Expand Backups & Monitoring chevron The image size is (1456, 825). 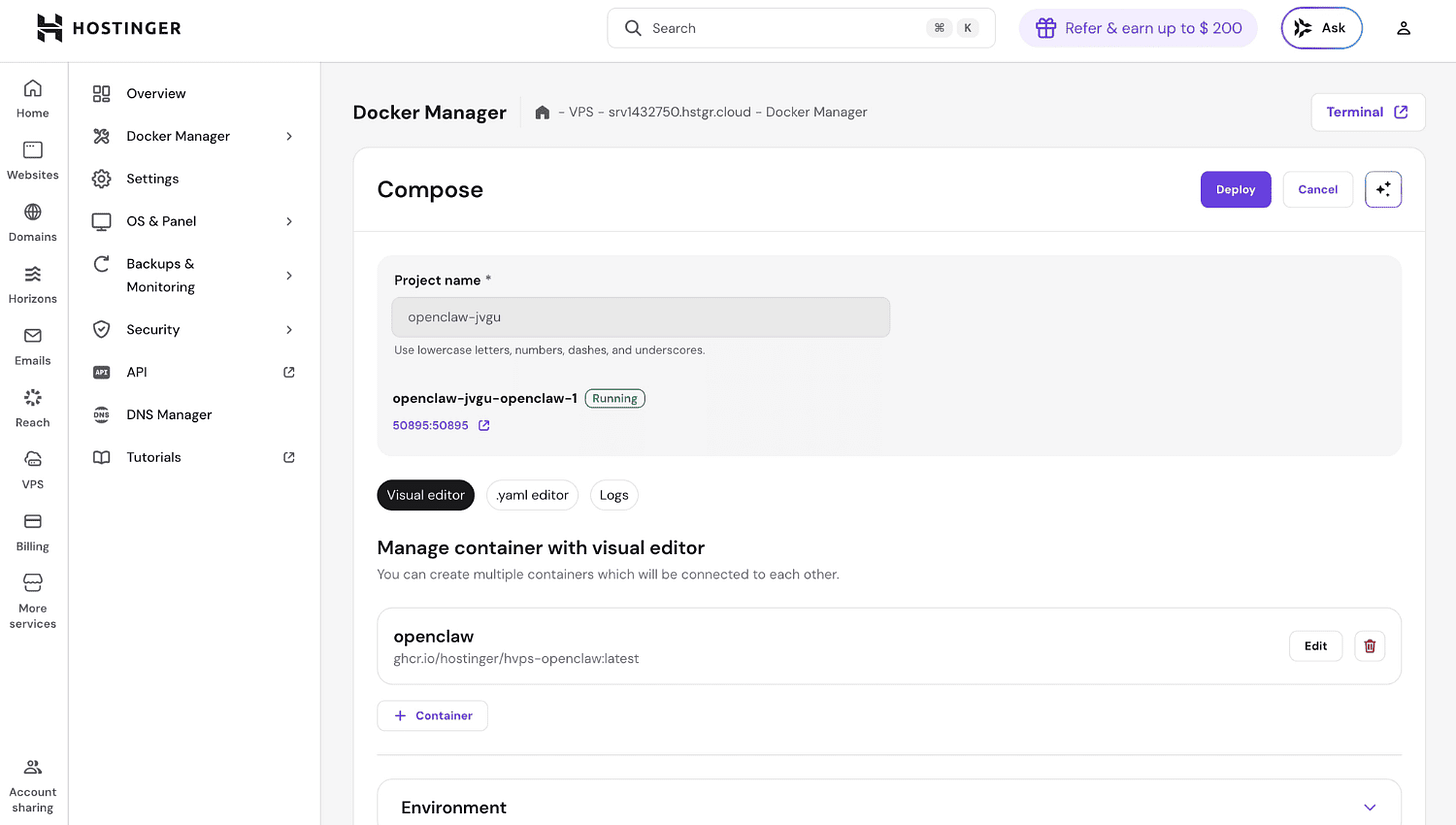[289, 275]
